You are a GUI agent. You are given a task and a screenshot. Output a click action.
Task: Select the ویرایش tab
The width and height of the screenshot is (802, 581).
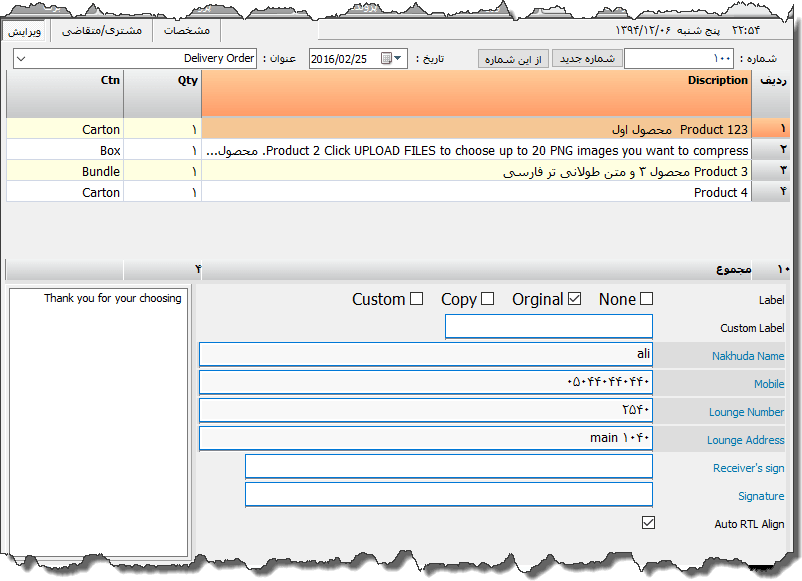coord(25,31)
